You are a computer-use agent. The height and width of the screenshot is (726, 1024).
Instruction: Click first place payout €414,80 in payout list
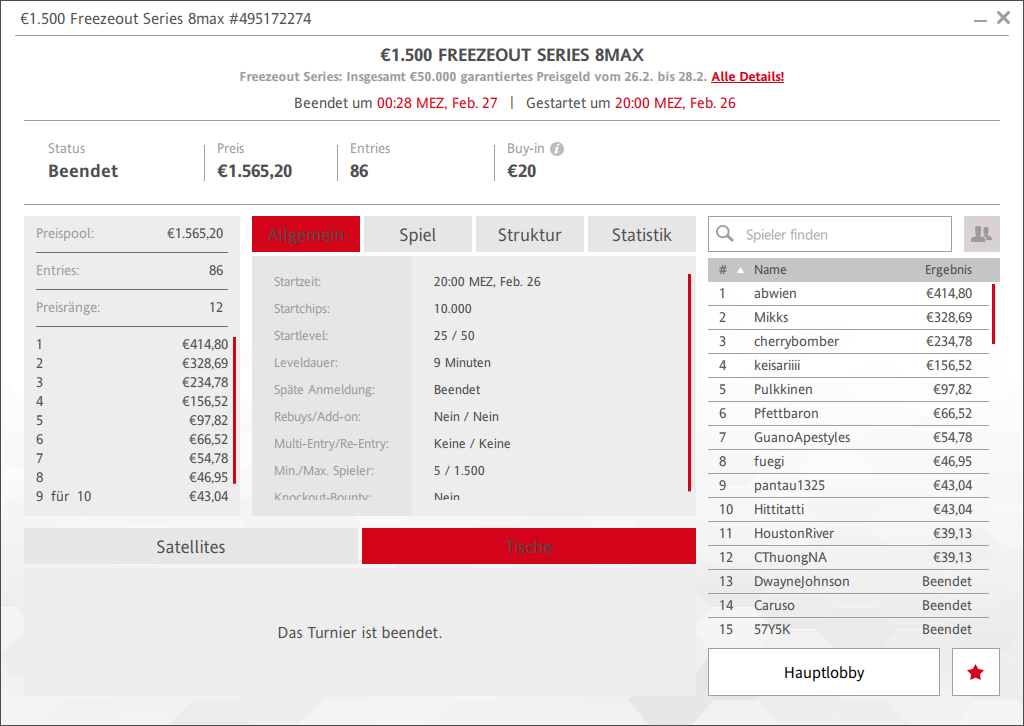205,344
